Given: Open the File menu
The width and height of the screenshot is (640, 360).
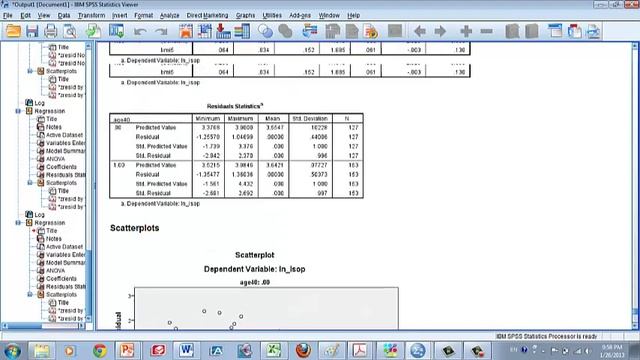Looking at the screenshot, I should click(8, 16).
